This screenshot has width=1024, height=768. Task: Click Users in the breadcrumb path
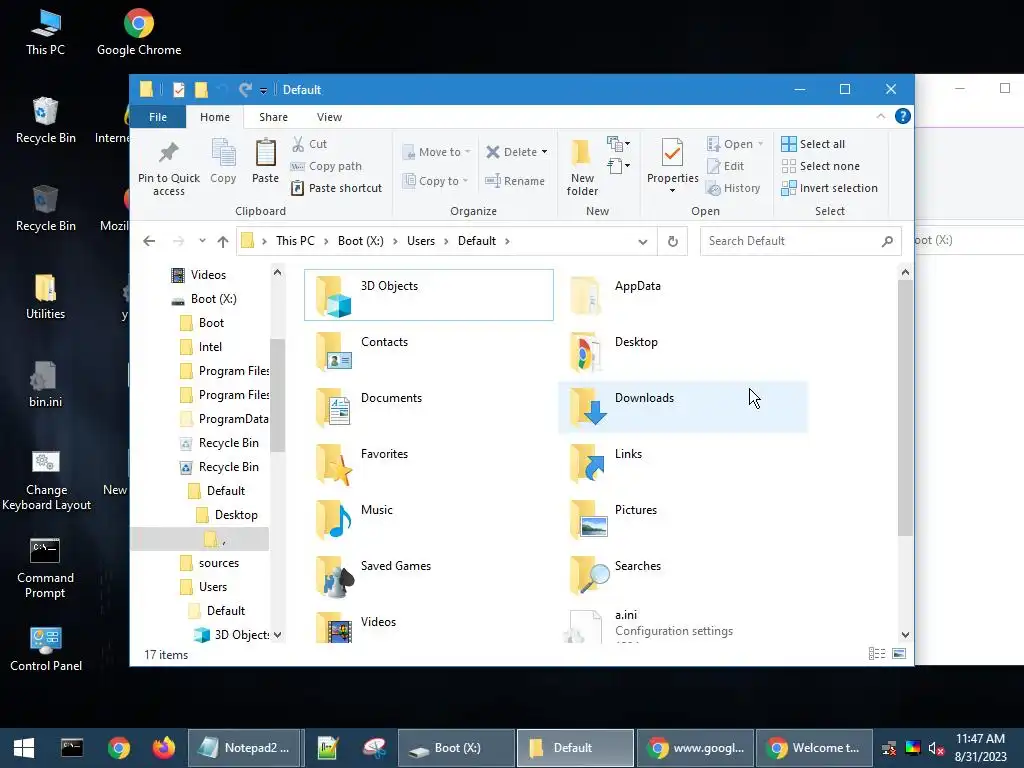tap(421, 241)
